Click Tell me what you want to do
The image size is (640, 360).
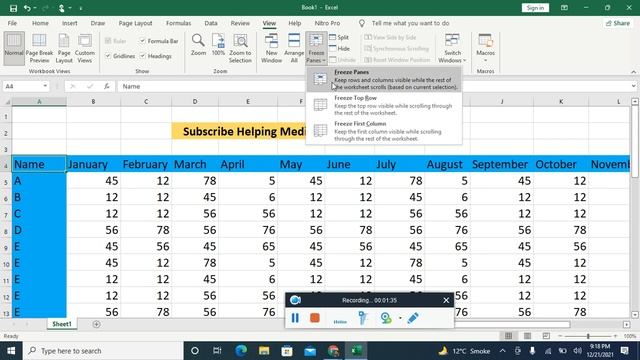[410, 23]
